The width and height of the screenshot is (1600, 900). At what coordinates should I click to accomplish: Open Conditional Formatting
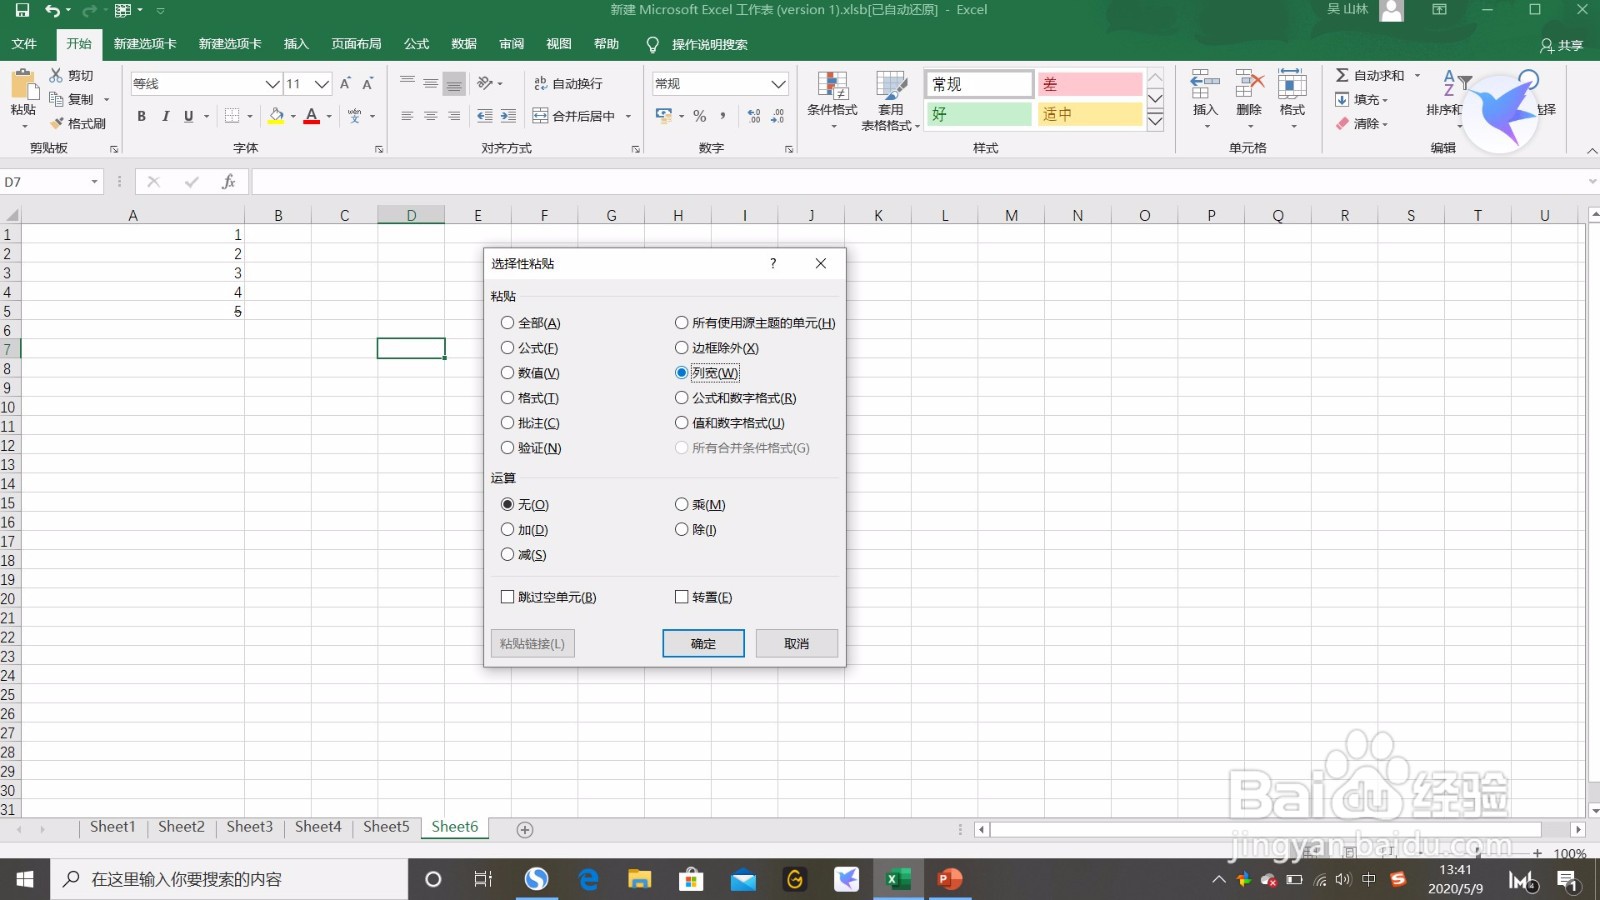[832, 100]
